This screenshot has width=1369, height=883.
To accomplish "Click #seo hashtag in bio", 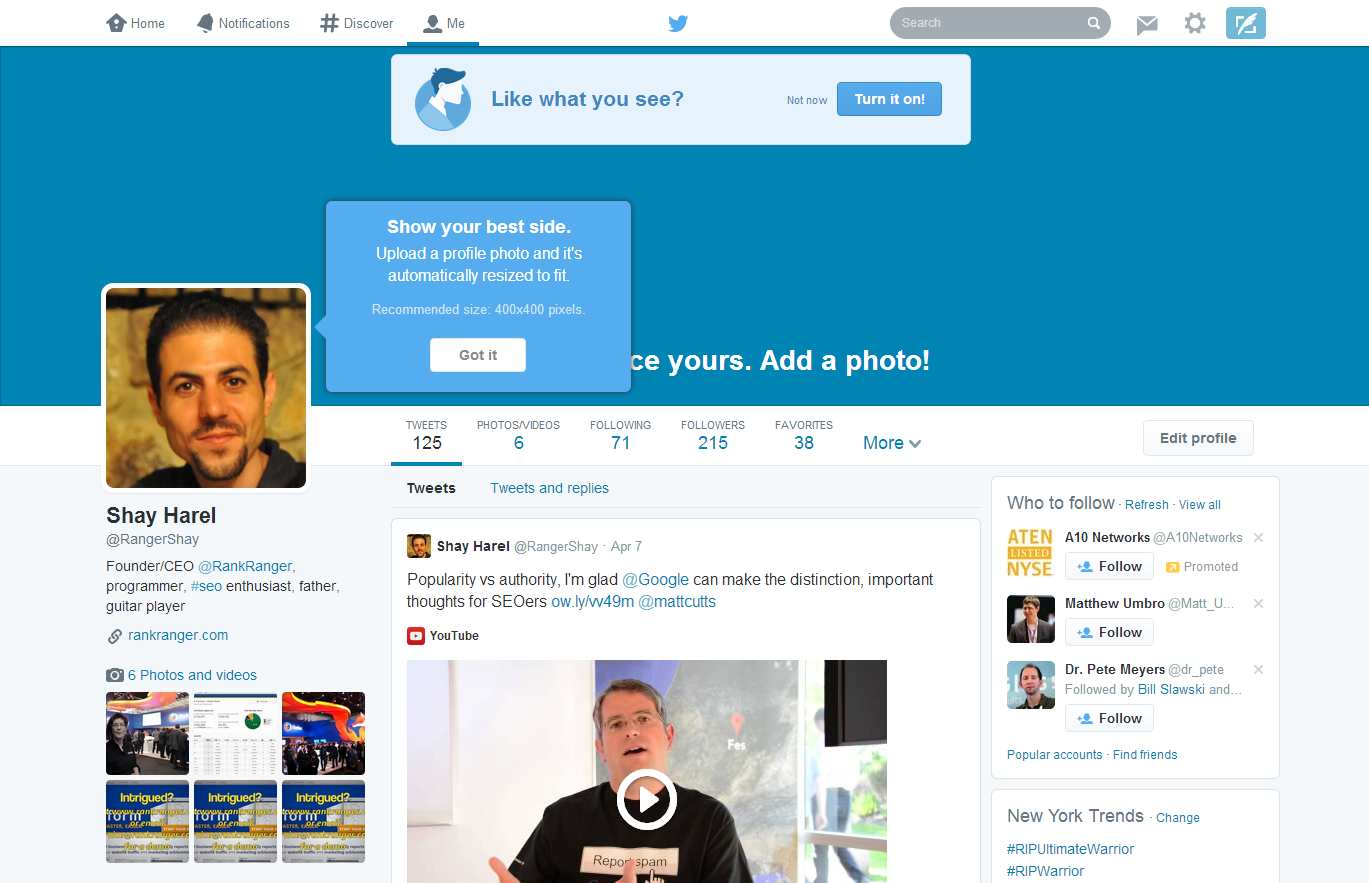I will point(206,586).
